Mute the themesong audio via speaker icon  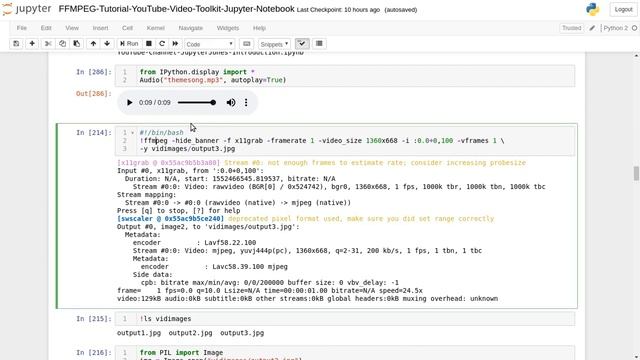tap(231, 102)
